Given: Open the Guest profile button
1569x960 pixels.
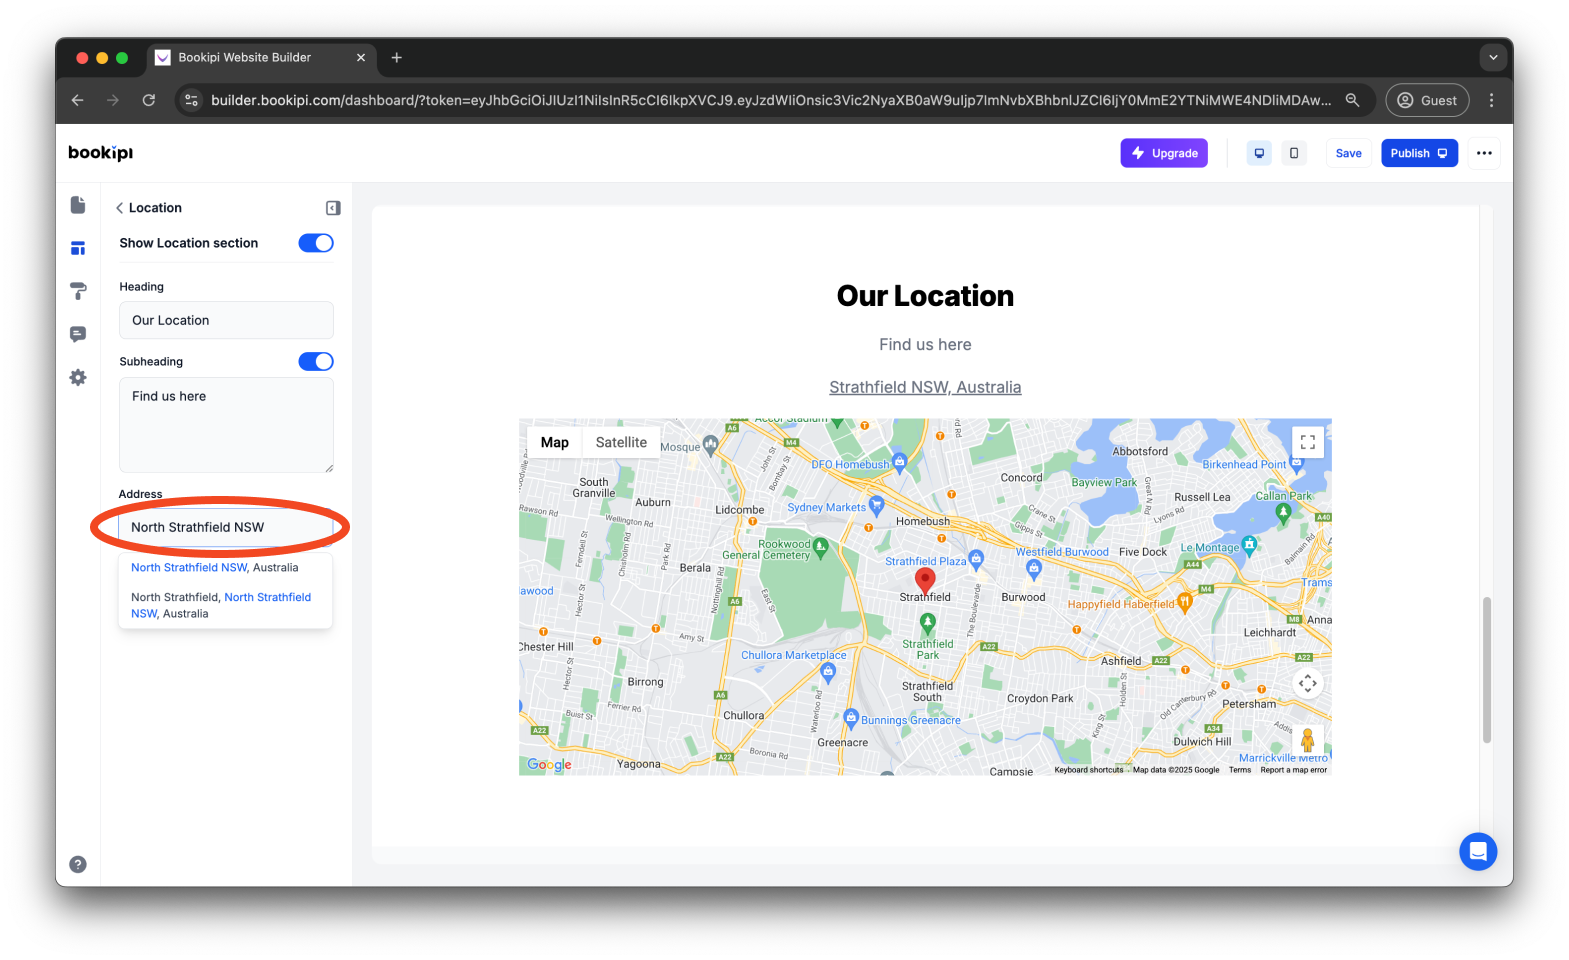Looking at the screenshot, I should point(1427,100).
